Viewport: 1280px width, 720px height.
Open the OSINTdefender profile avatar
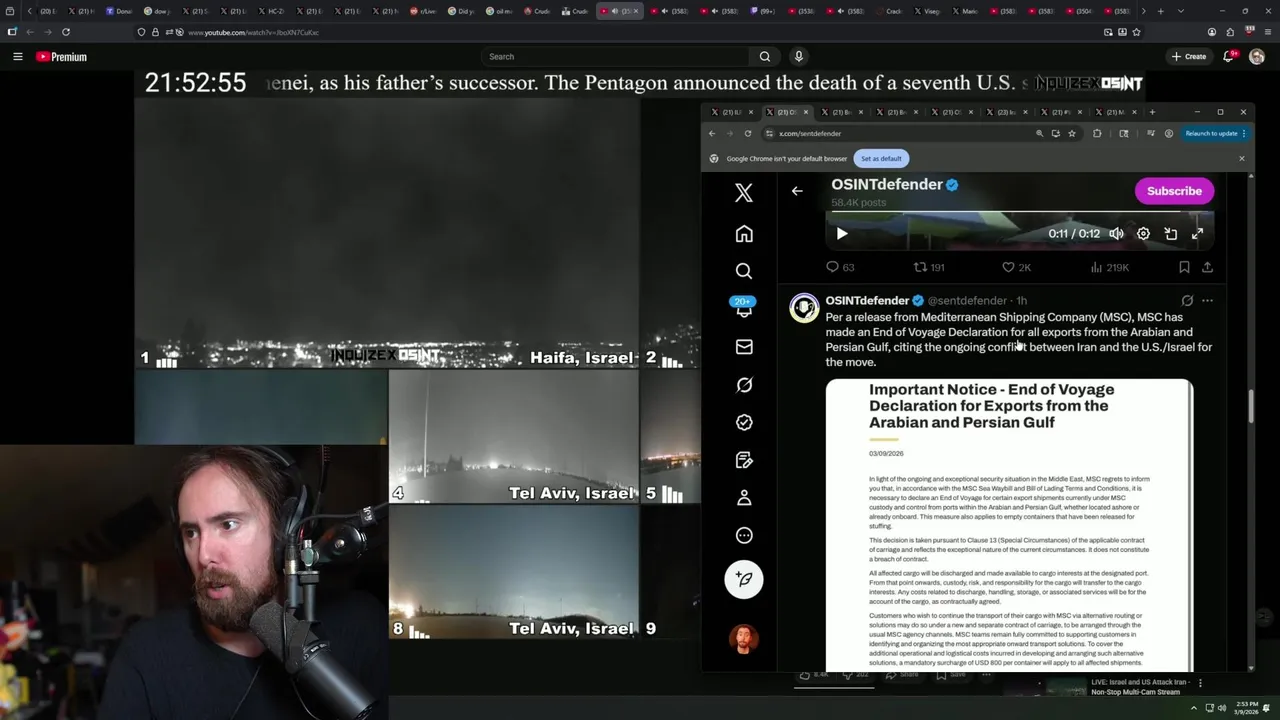tap(804, 308)
